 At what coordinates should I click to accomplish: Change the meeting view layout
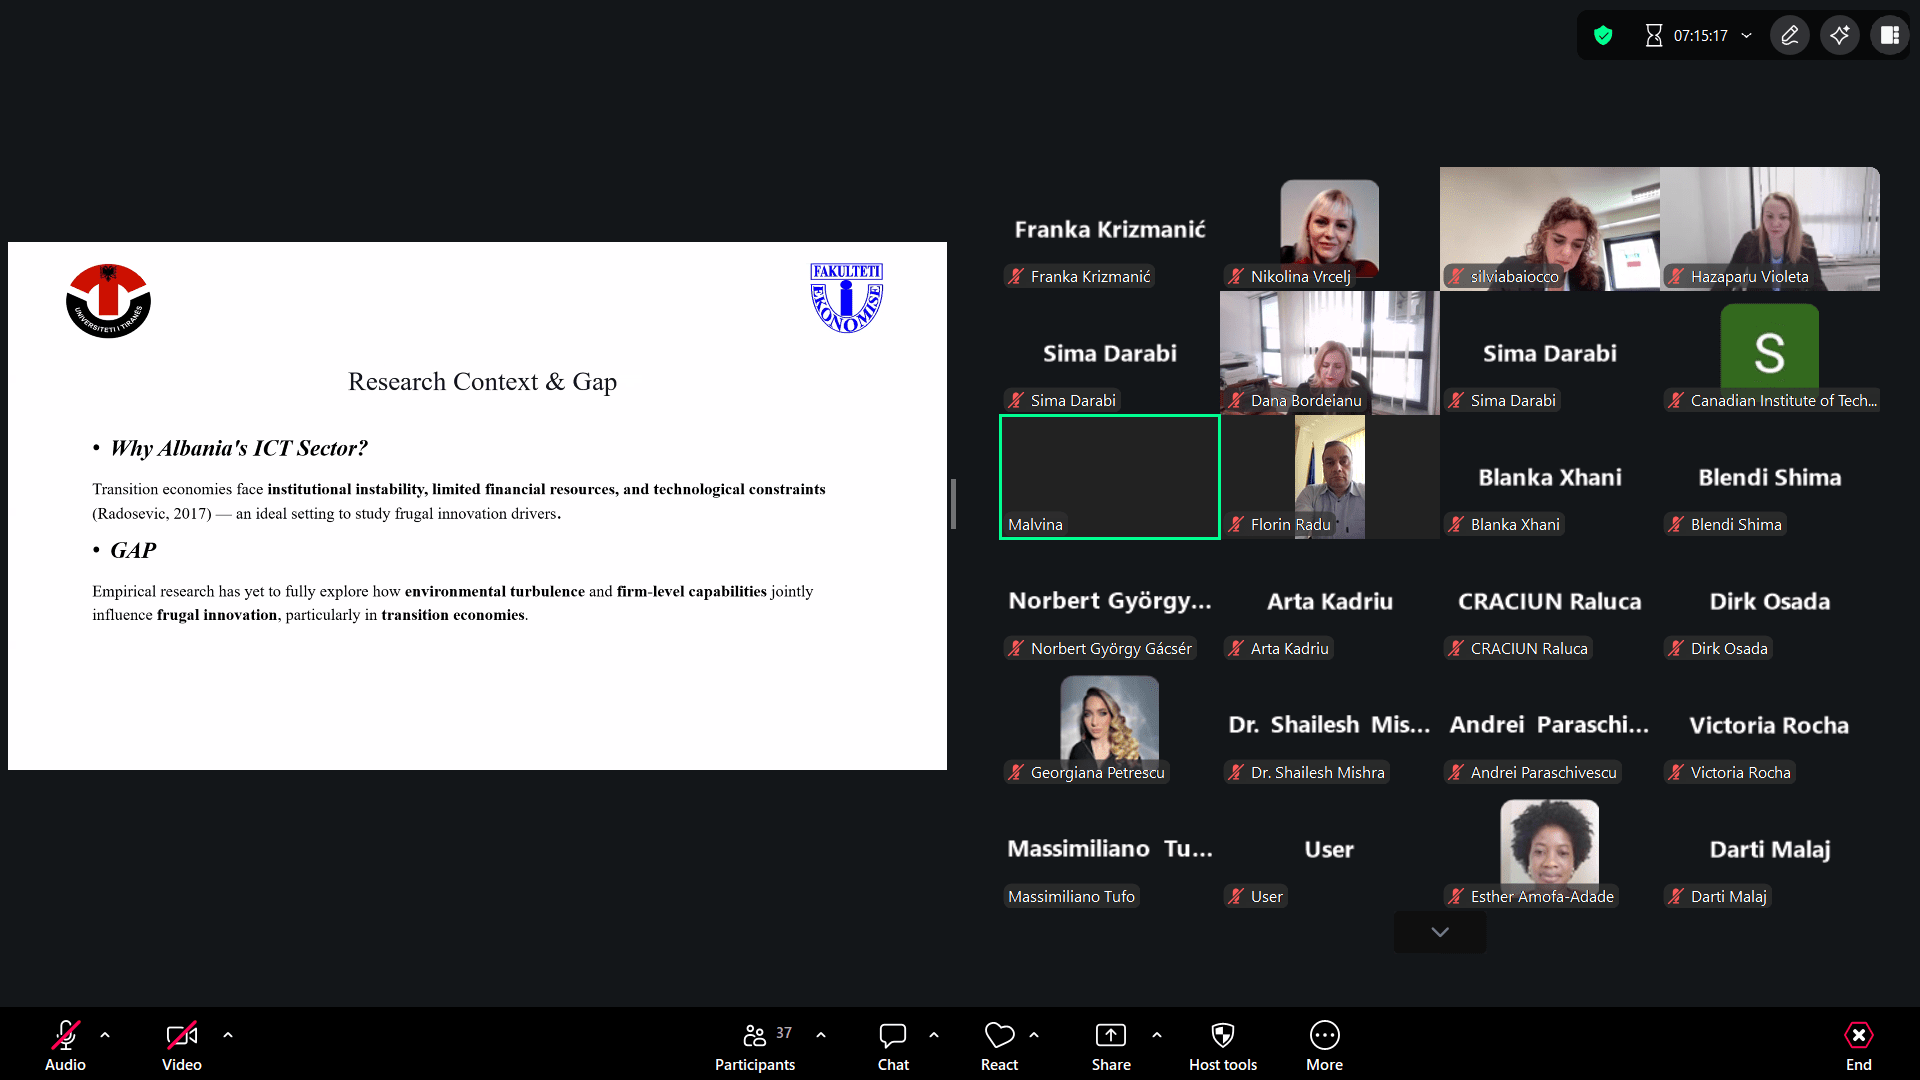coord(1889,36)
